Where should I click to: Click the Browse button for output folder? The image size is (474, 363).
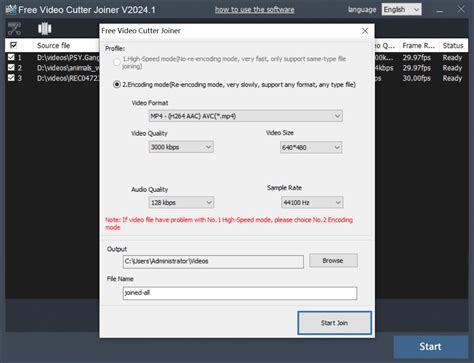pyautogui.click(x=333, y=261)
